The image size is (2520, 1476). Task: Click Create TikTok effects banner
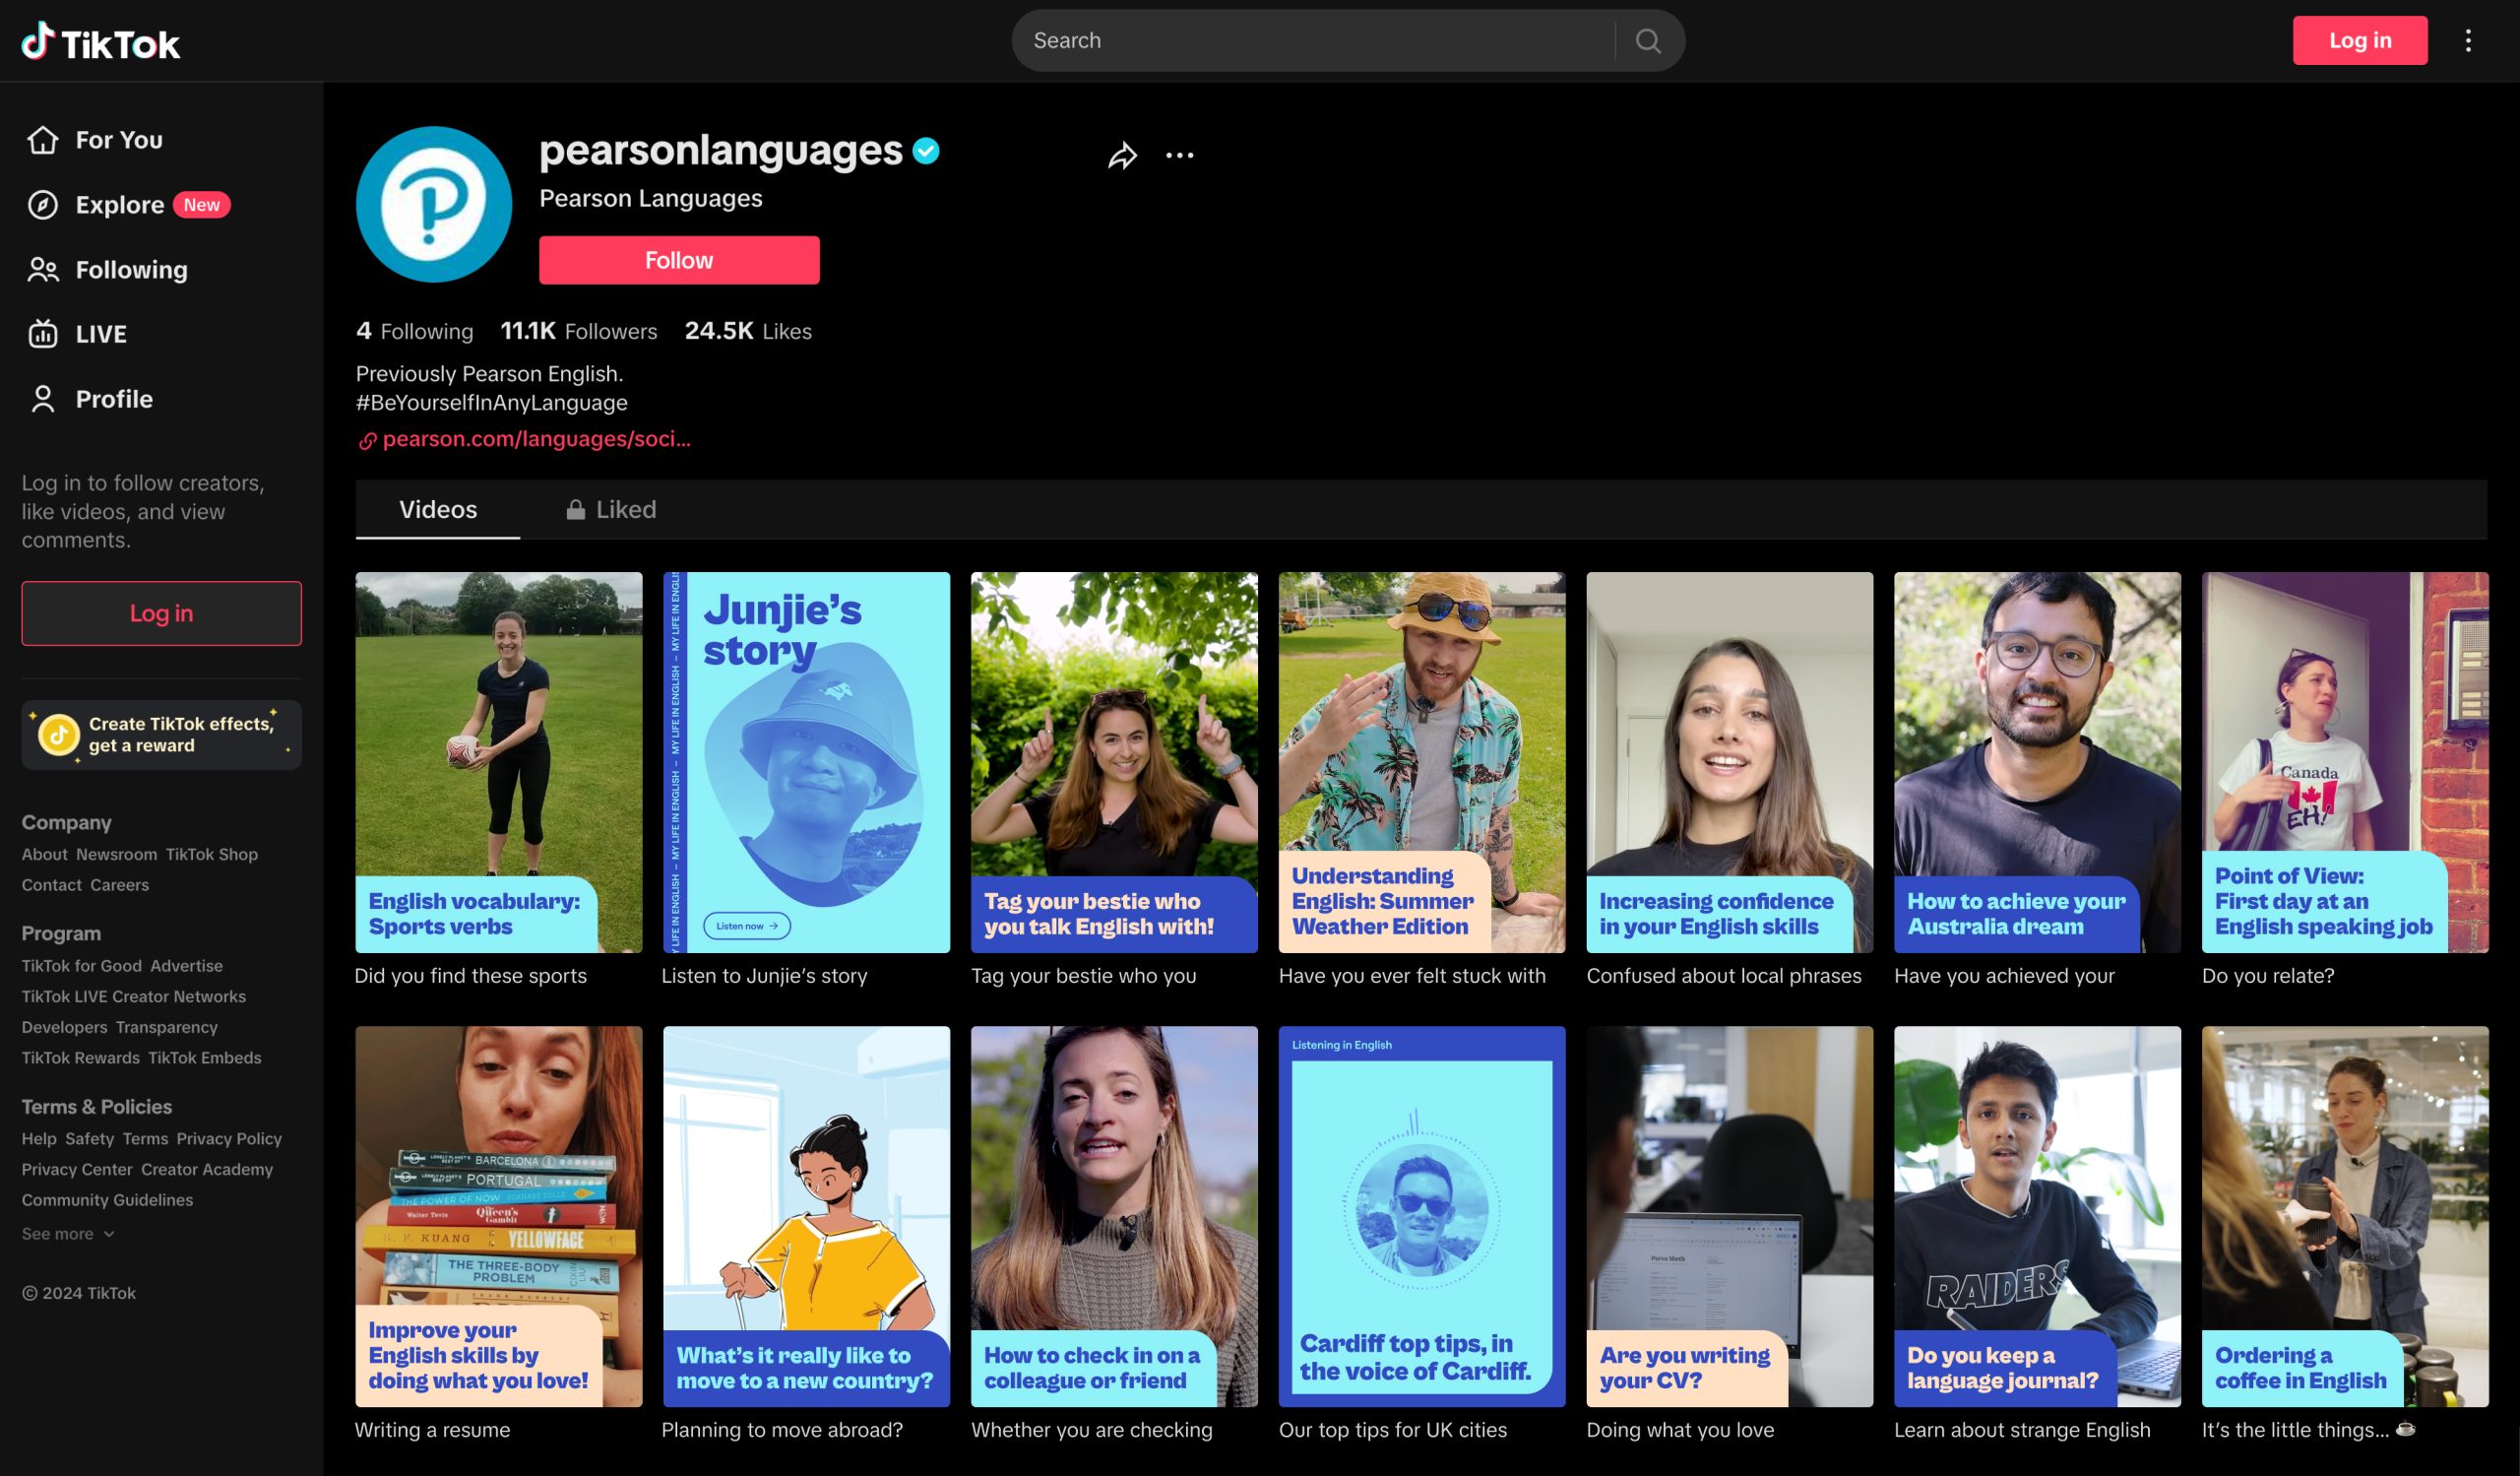coord(162,735)
